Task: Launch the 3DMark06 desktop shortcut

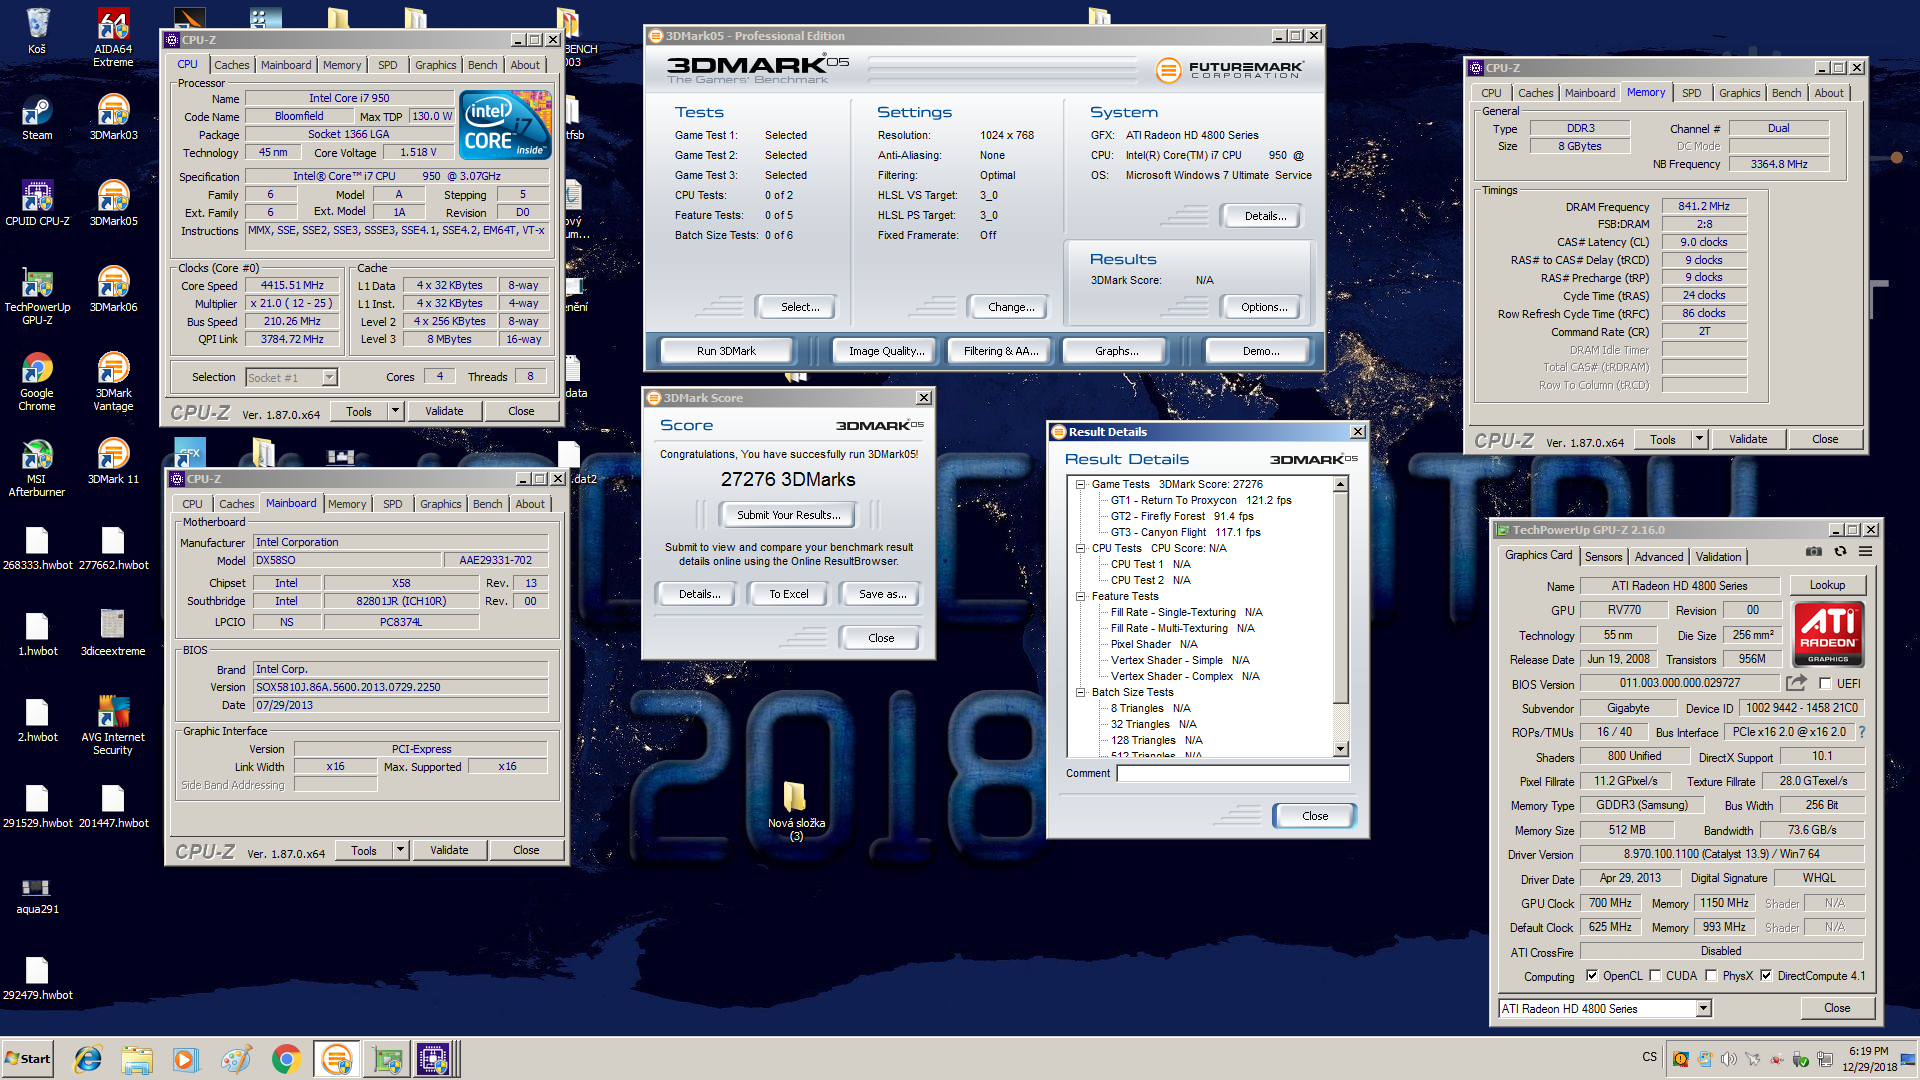Action: pos(113,290)
